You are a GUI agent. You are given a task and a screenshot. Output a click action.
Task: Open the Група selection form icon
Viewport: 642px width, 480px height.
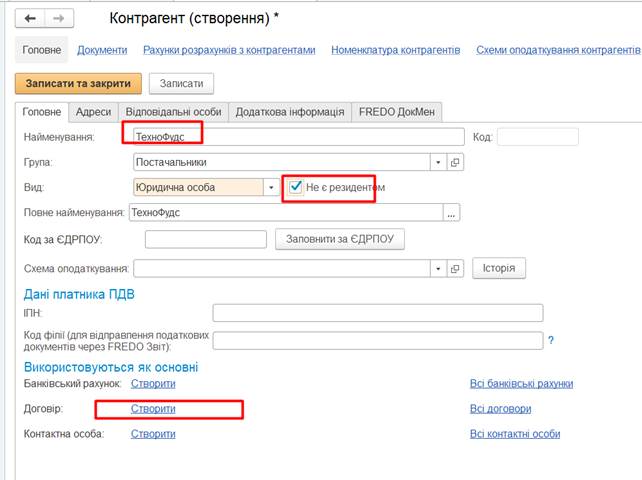coord(455,162)
